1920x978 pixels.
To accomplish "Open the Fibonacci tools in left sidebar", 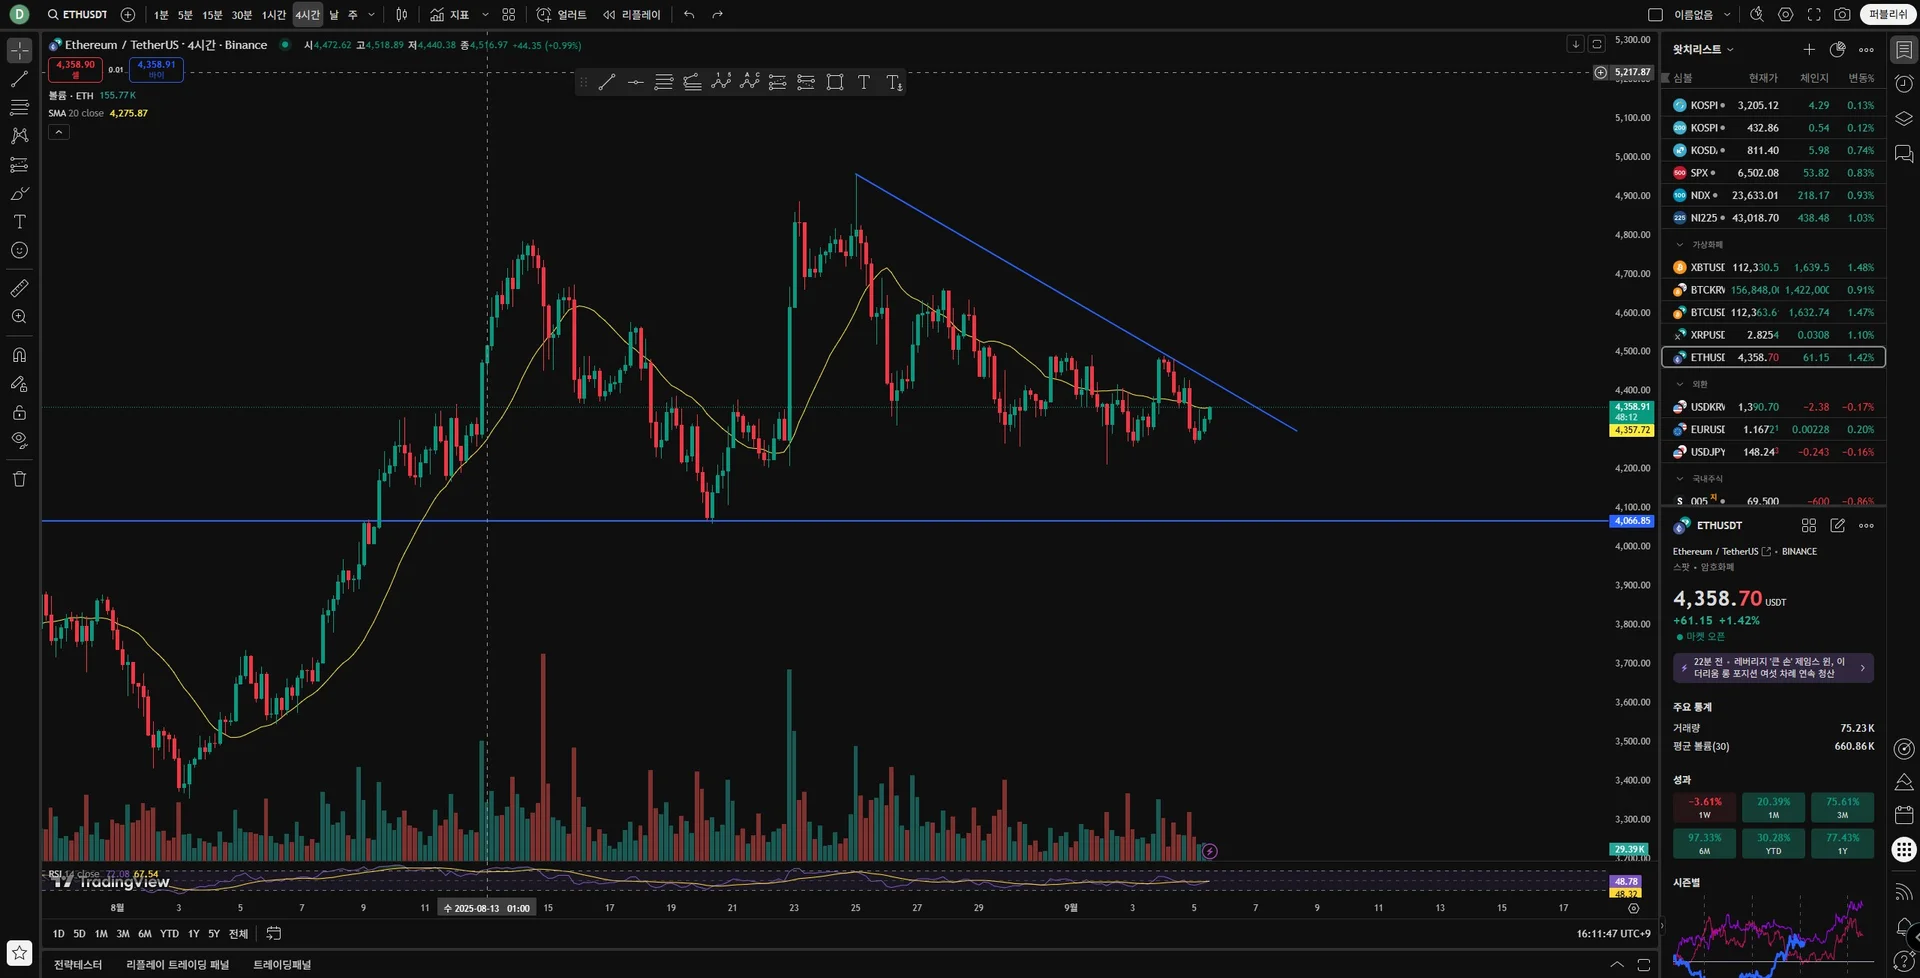I will tap(19, 107).
